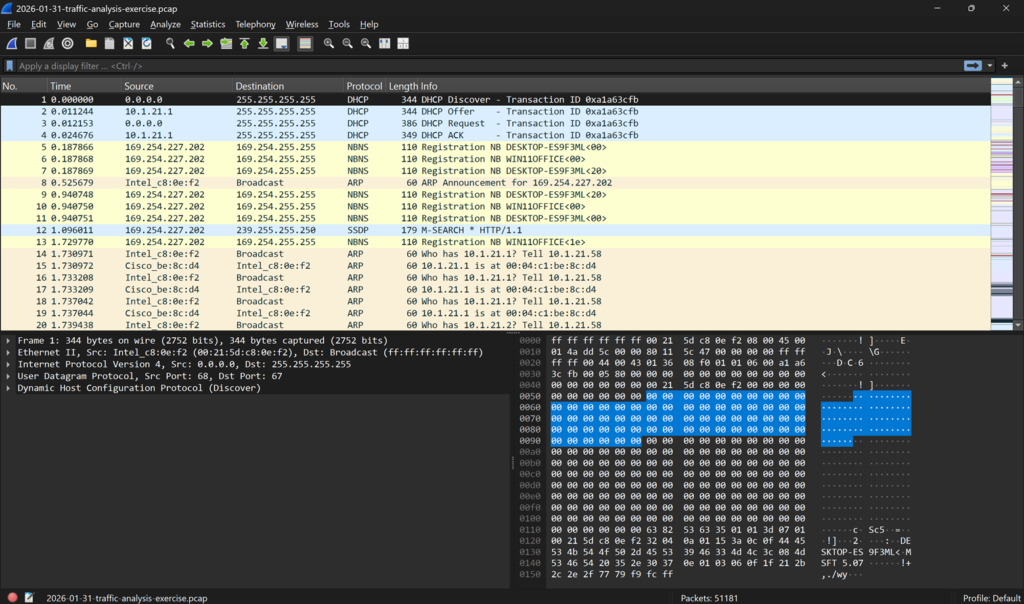Click the capture options gear icon
1024x604 pixels.
pyautogui.click(x=67, y=44)
